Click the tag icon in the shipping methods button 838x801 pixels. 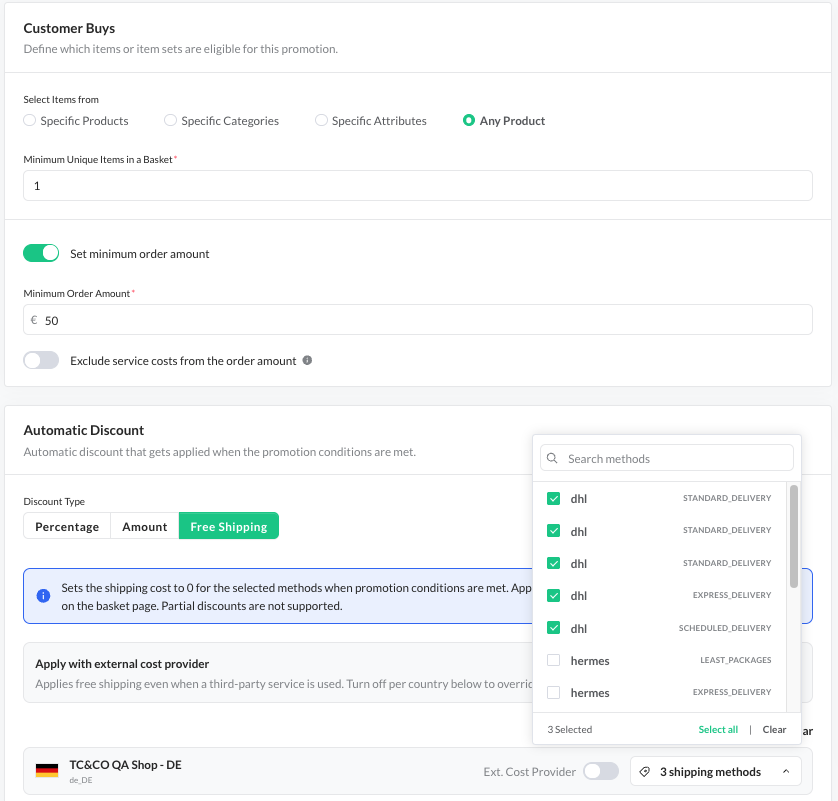[x=645, y=772]
